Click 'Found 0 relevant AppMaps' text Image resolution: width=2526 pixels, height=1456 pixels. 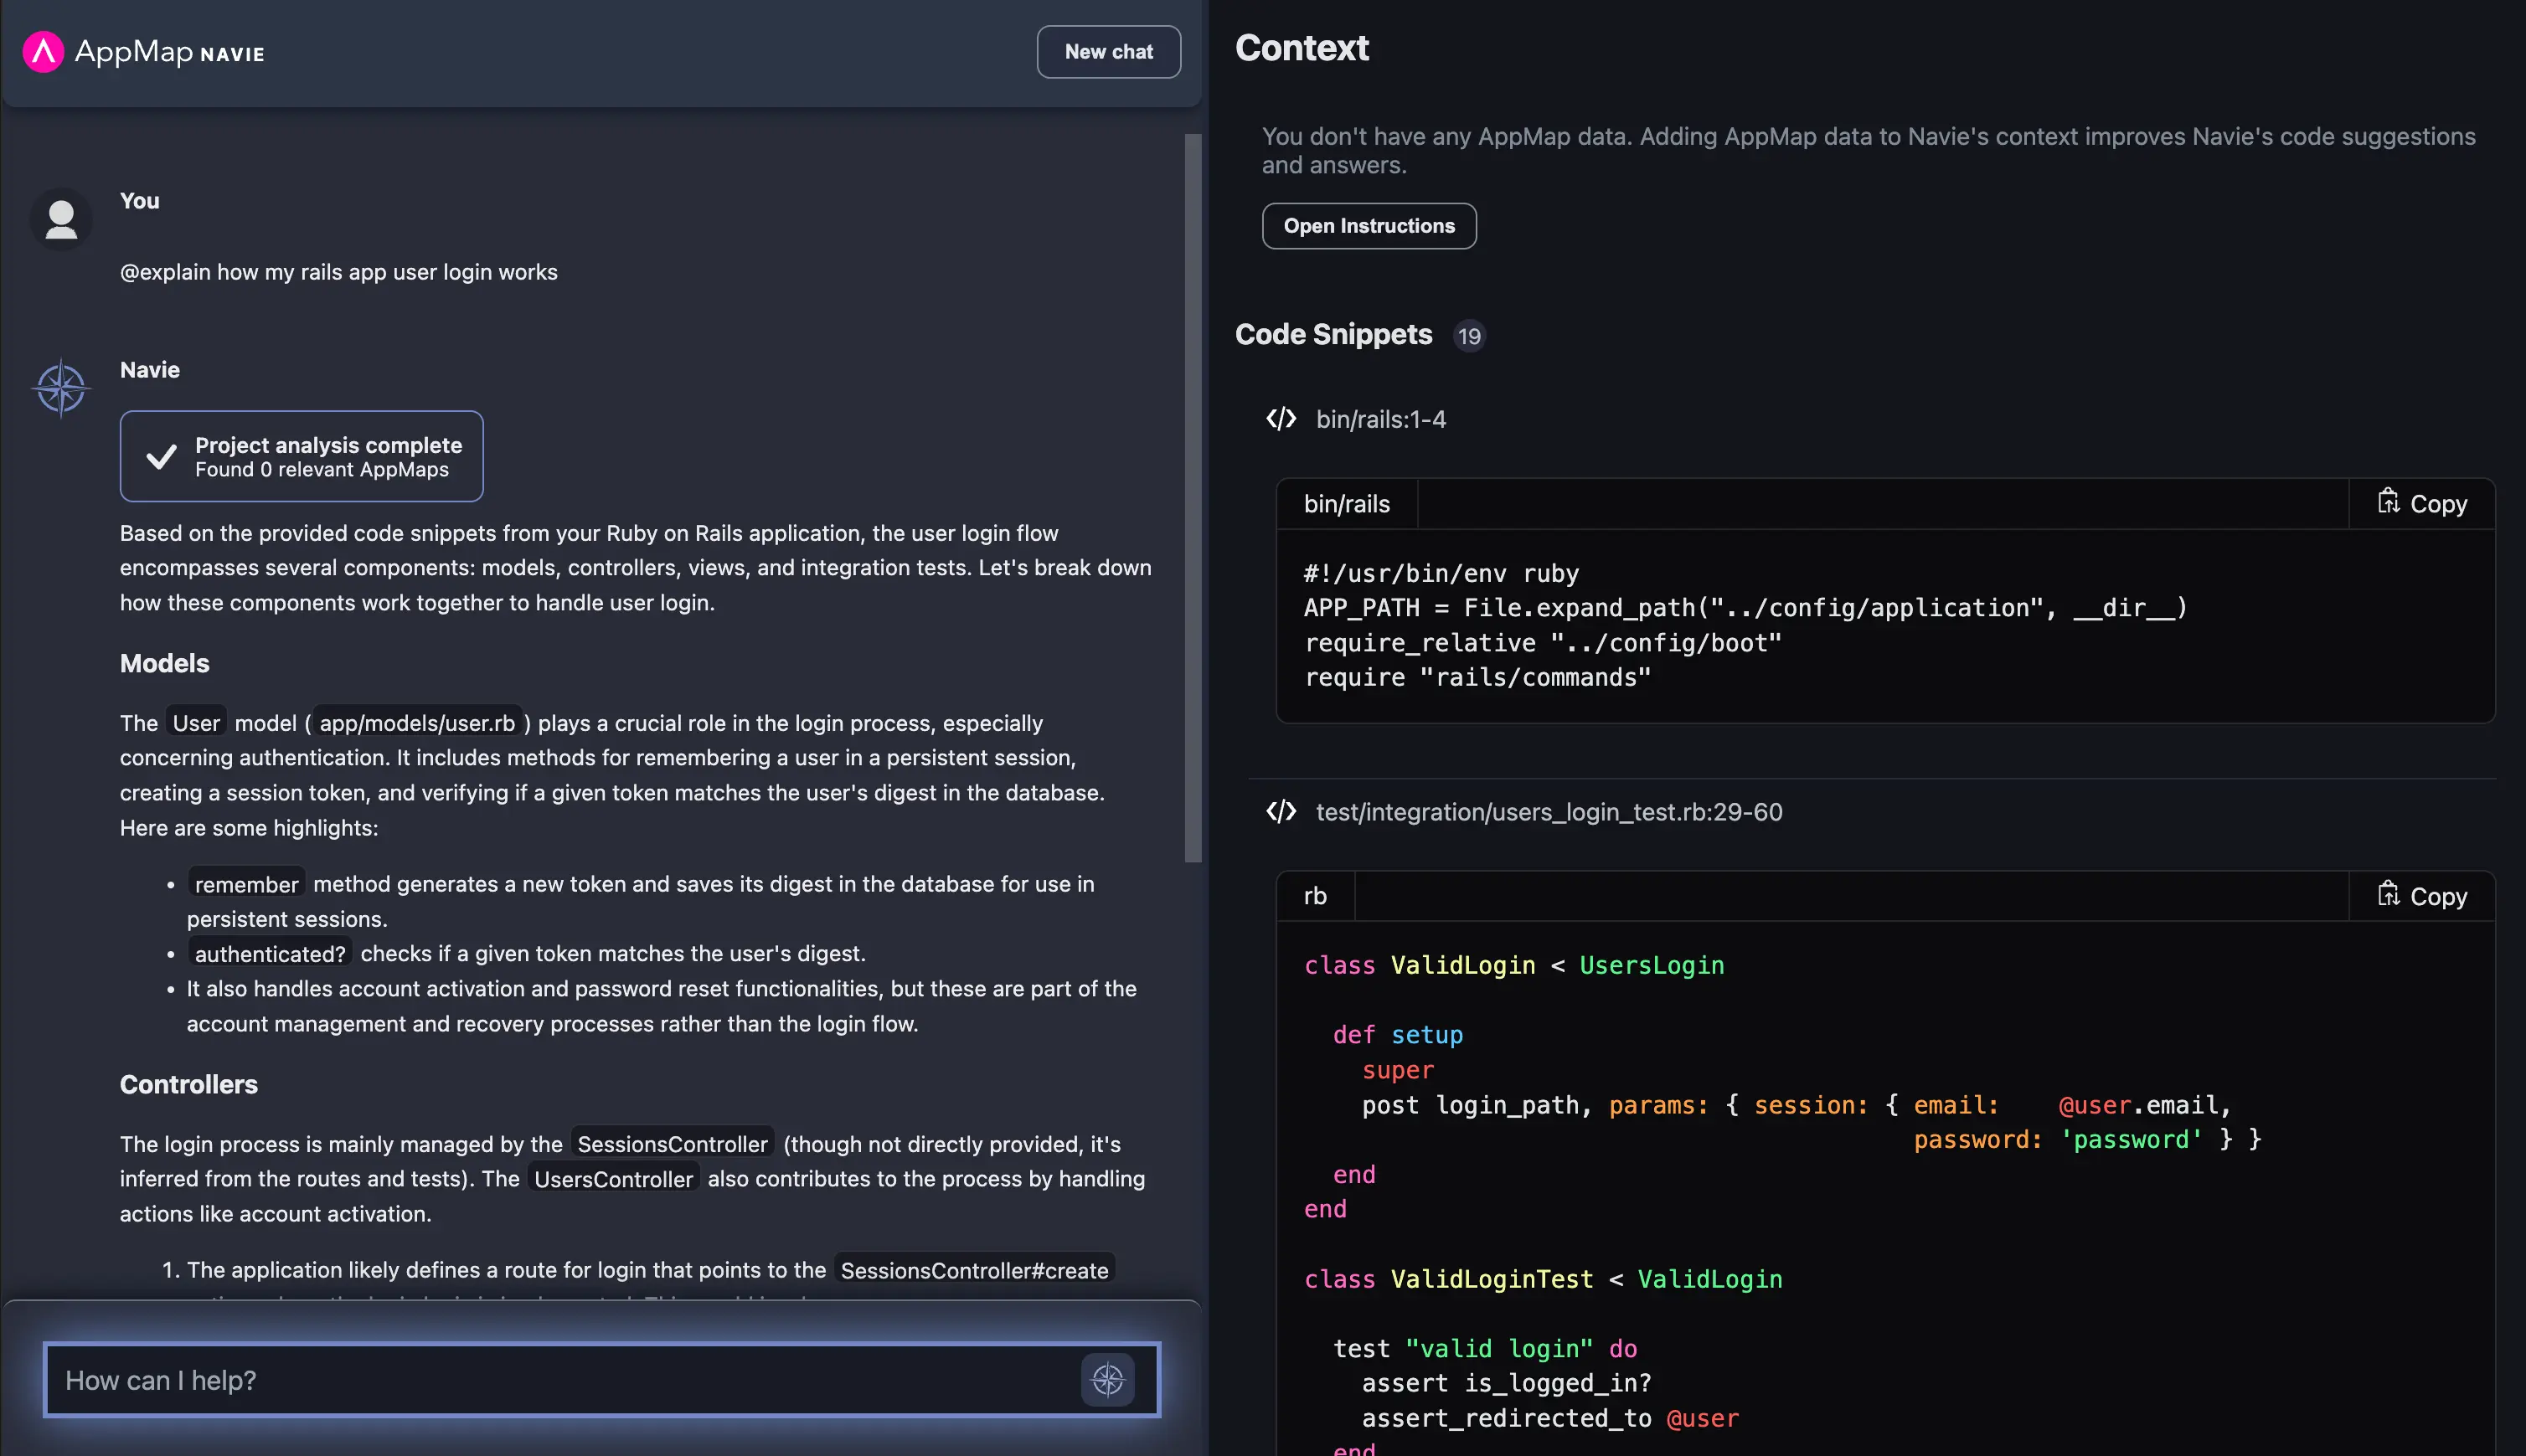point(322,470)
